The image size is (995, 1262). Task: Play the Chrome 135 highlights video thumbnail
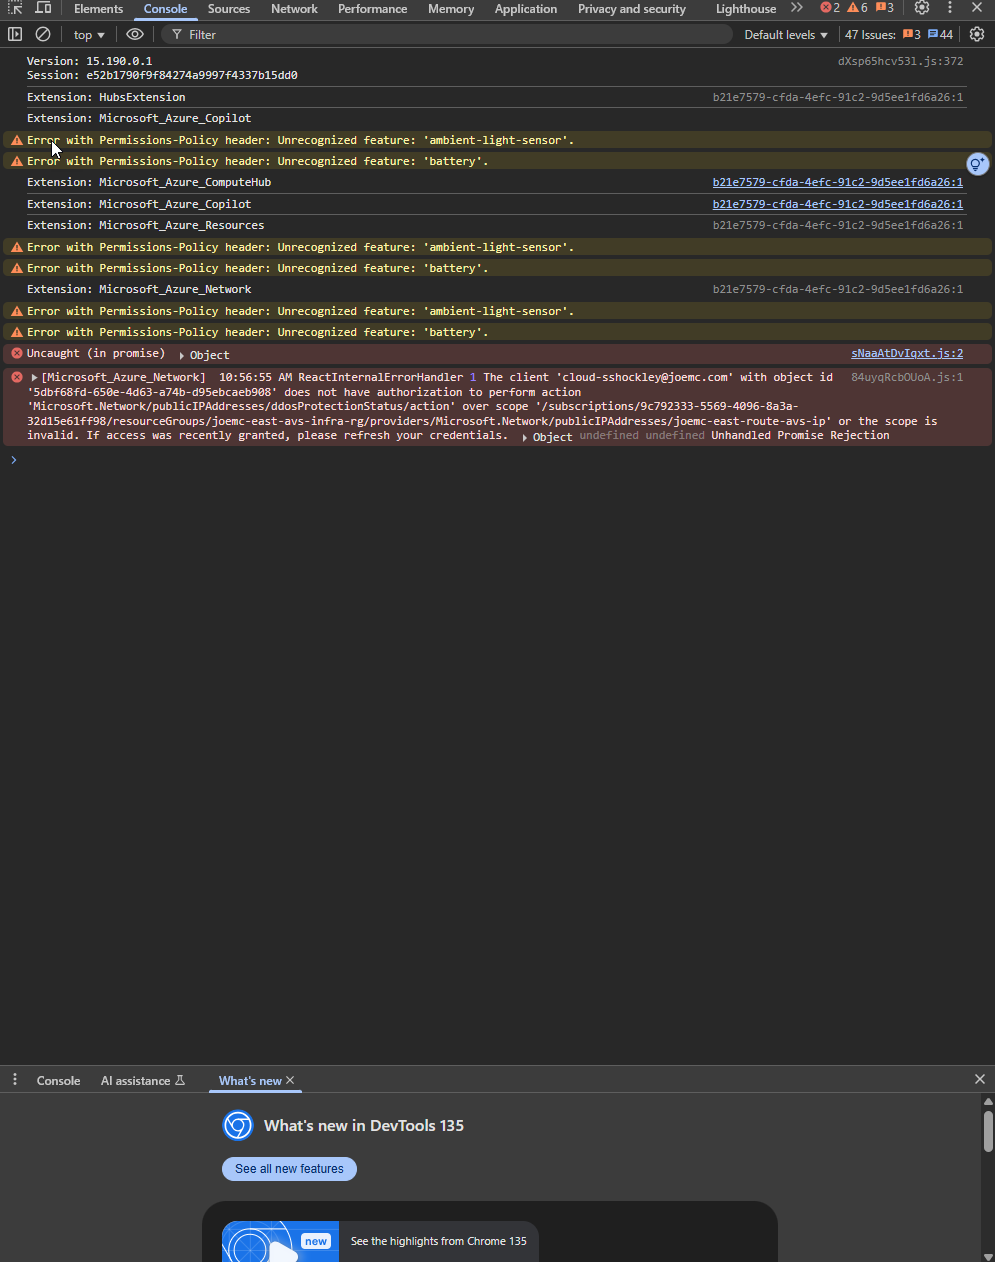click(x=280, y=1241)
